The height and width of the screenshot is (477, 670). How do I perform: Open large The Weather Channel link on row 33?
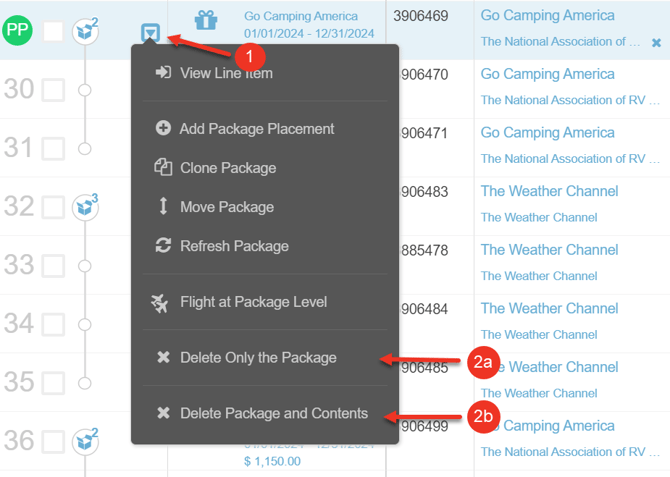550,250
